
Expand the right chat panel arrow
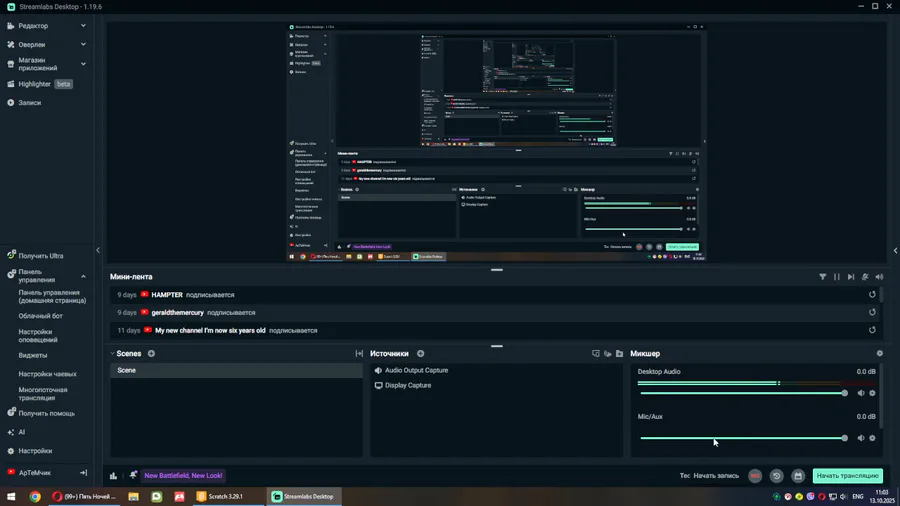pos(895,250)
